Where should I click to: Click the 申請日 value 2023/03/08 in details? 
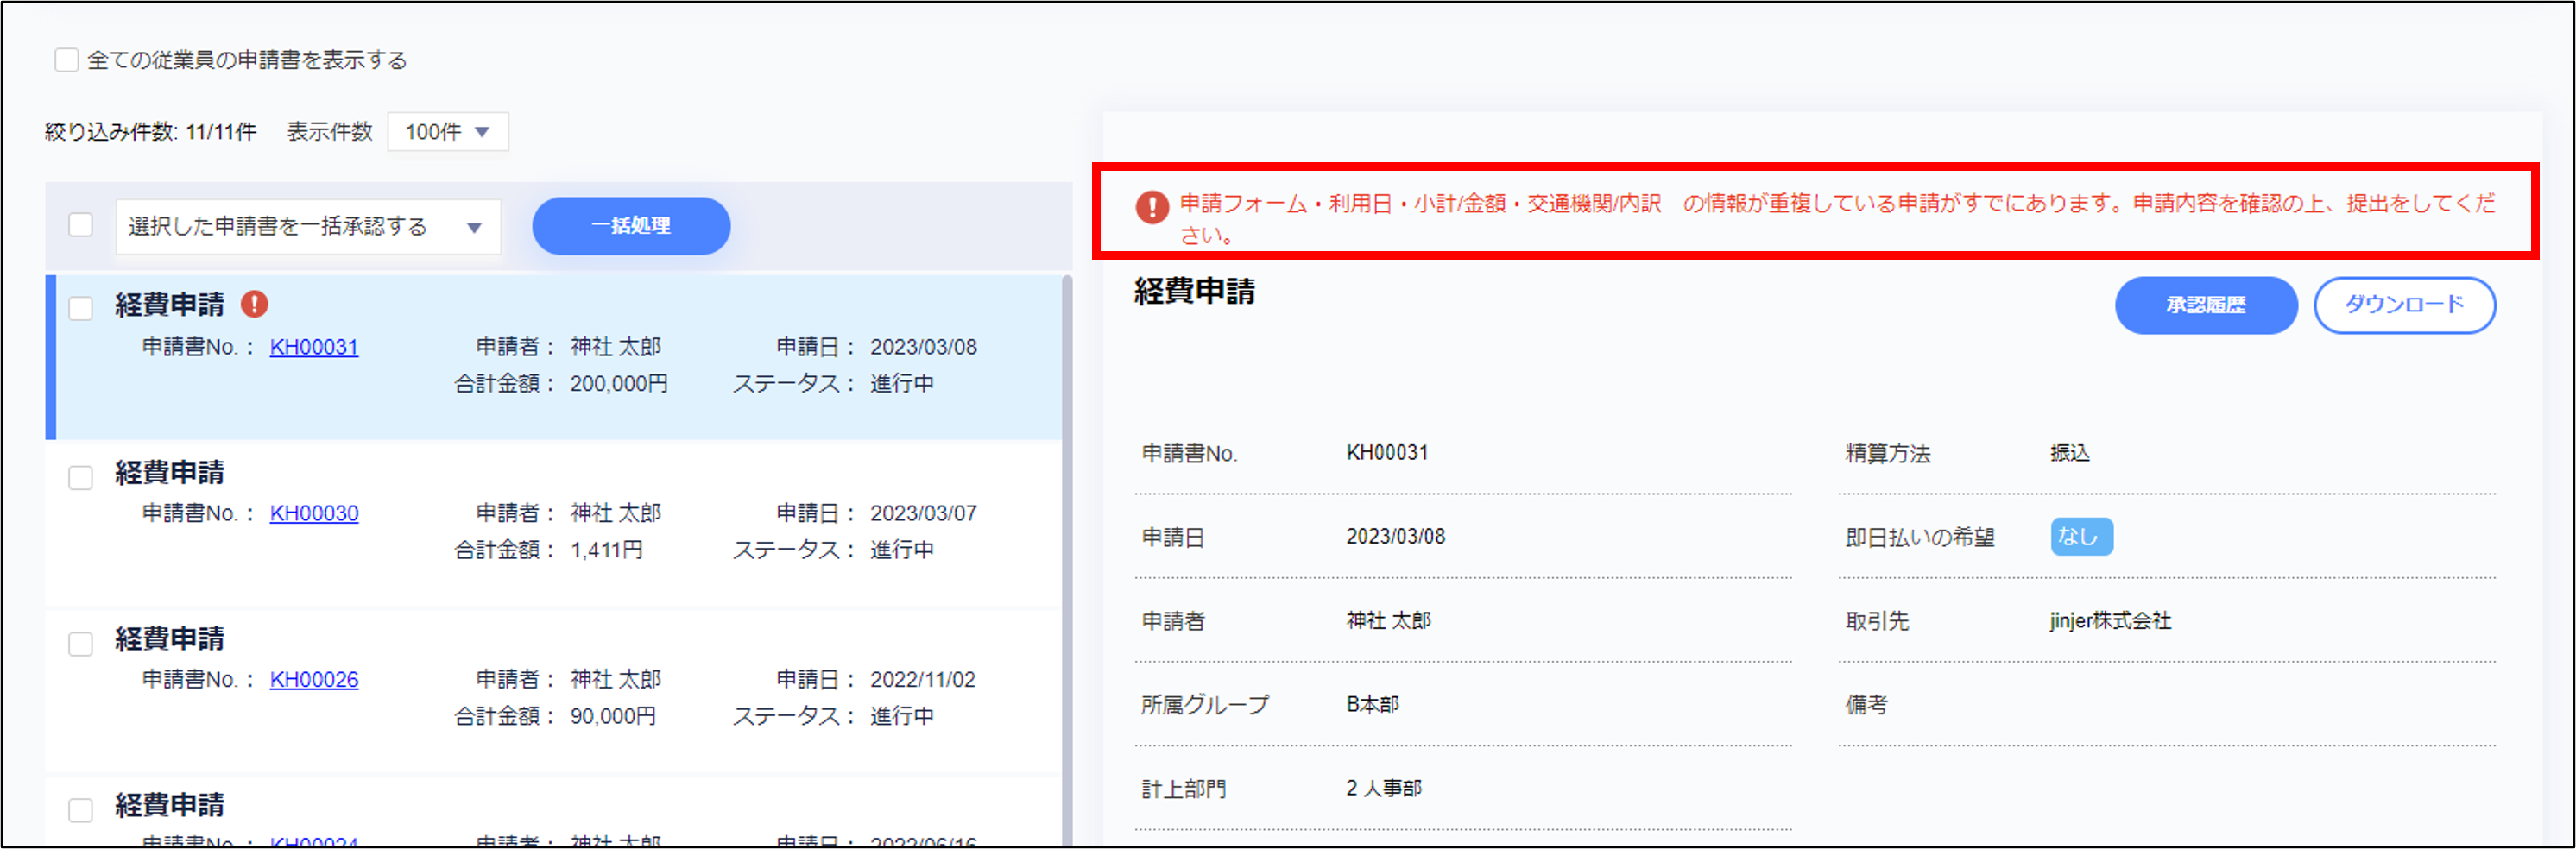[1395, 537]
